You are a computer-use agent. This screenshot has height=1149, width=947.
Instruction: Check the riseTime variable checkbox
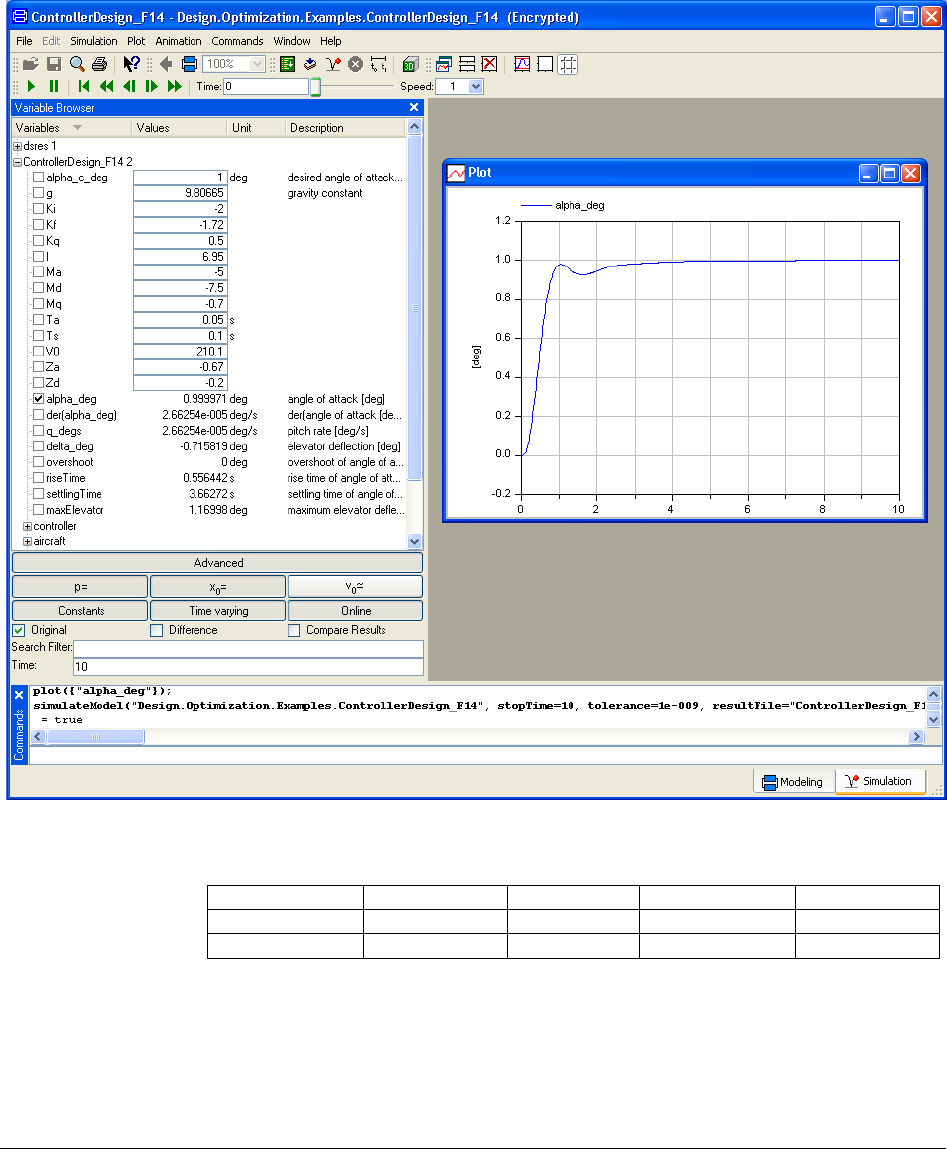[x=39, y=478]
